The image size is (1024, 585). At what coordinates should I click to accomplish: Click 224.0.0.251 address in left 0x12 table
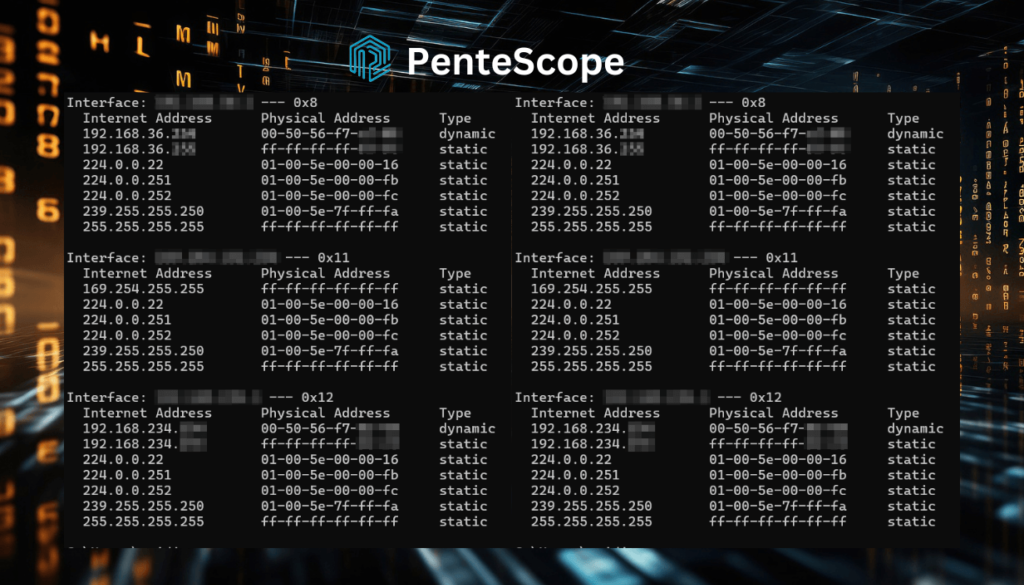(x=127, y=475)
